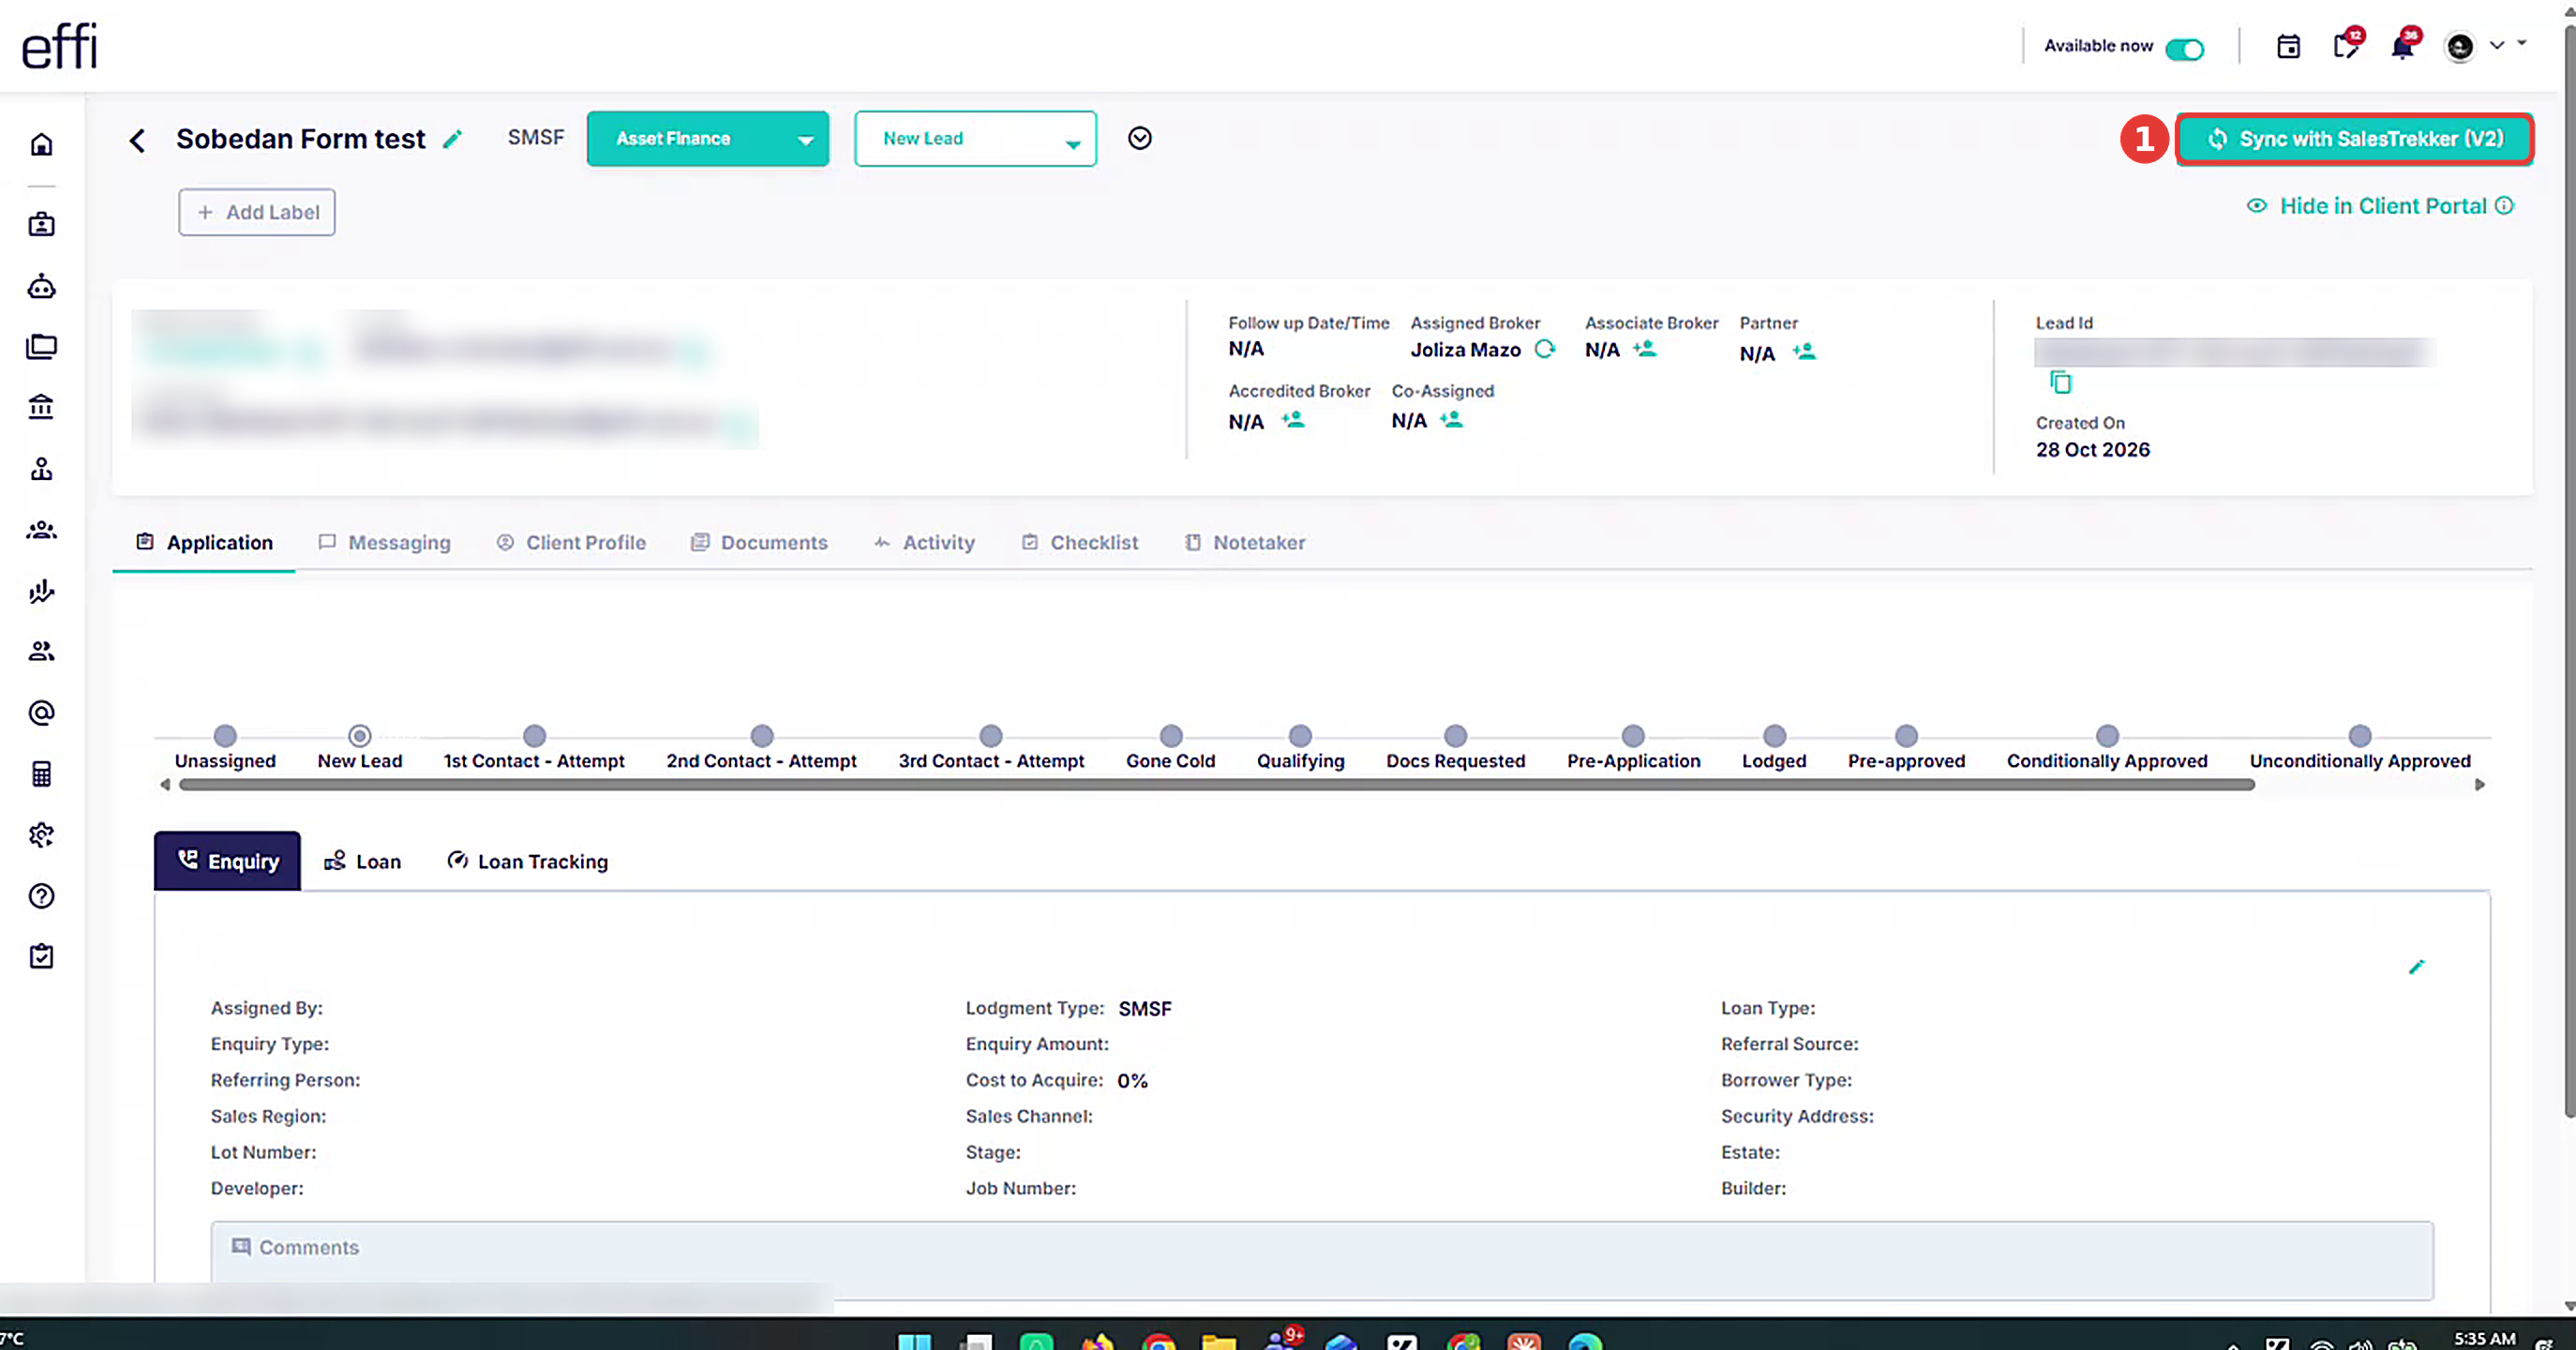Image resolution: width=2576 pixels, height=1350 pixels.
Task: Open the calculator sidebar icon
Action: pos(41,774)
